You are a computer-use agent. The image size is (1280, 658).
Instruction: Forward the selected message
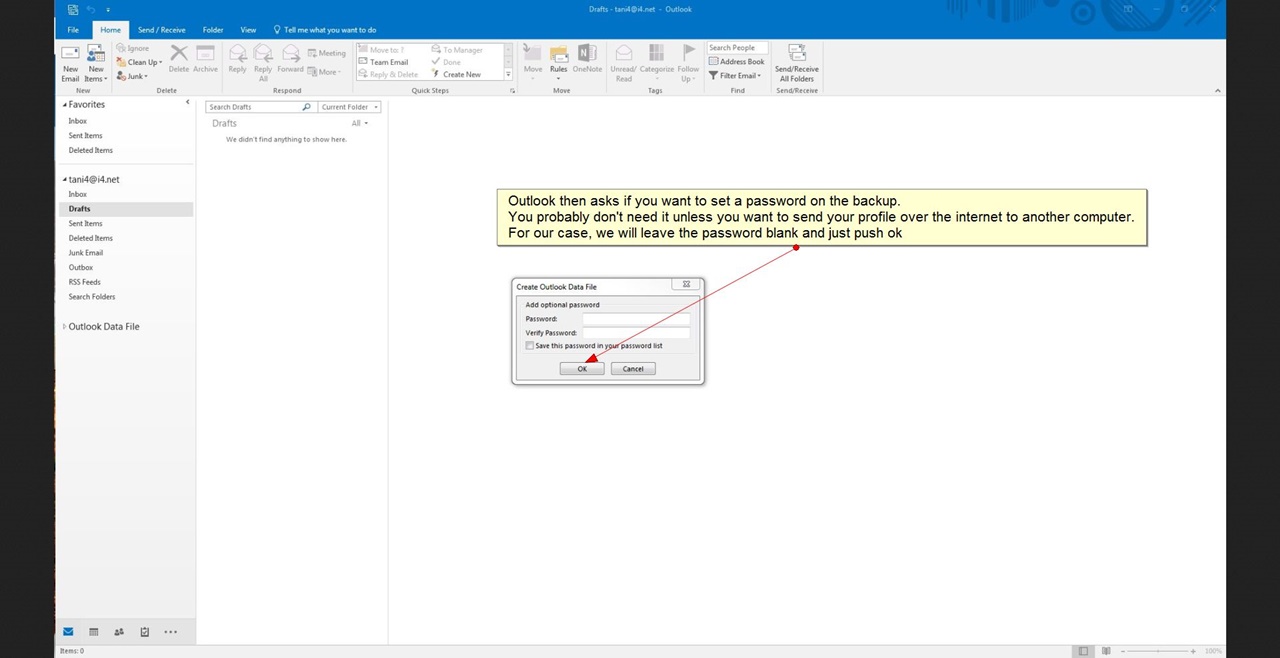(290, 60)
